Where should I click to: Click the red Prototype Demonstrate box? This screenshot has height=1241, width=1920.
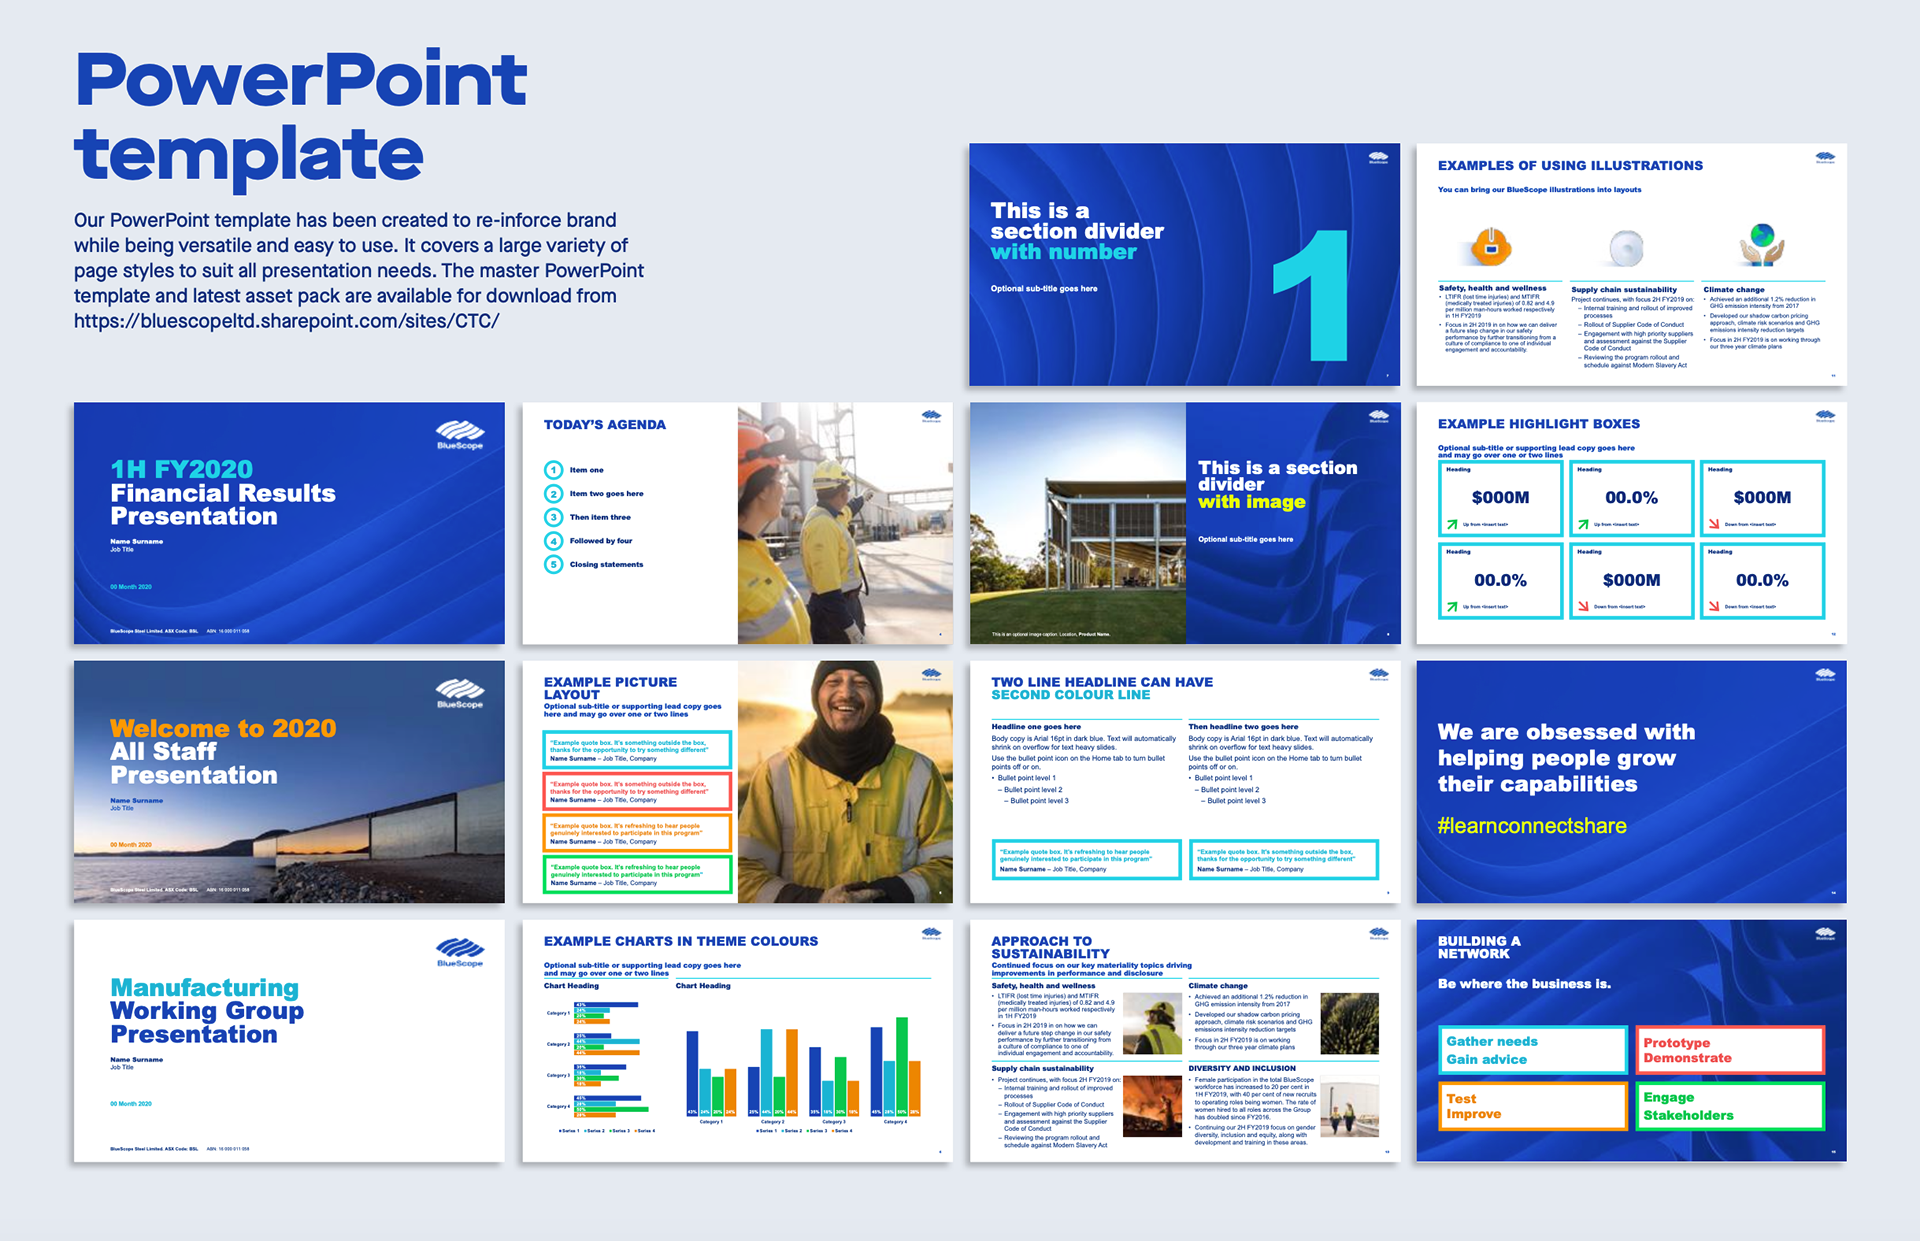tap(1729, 1050)
